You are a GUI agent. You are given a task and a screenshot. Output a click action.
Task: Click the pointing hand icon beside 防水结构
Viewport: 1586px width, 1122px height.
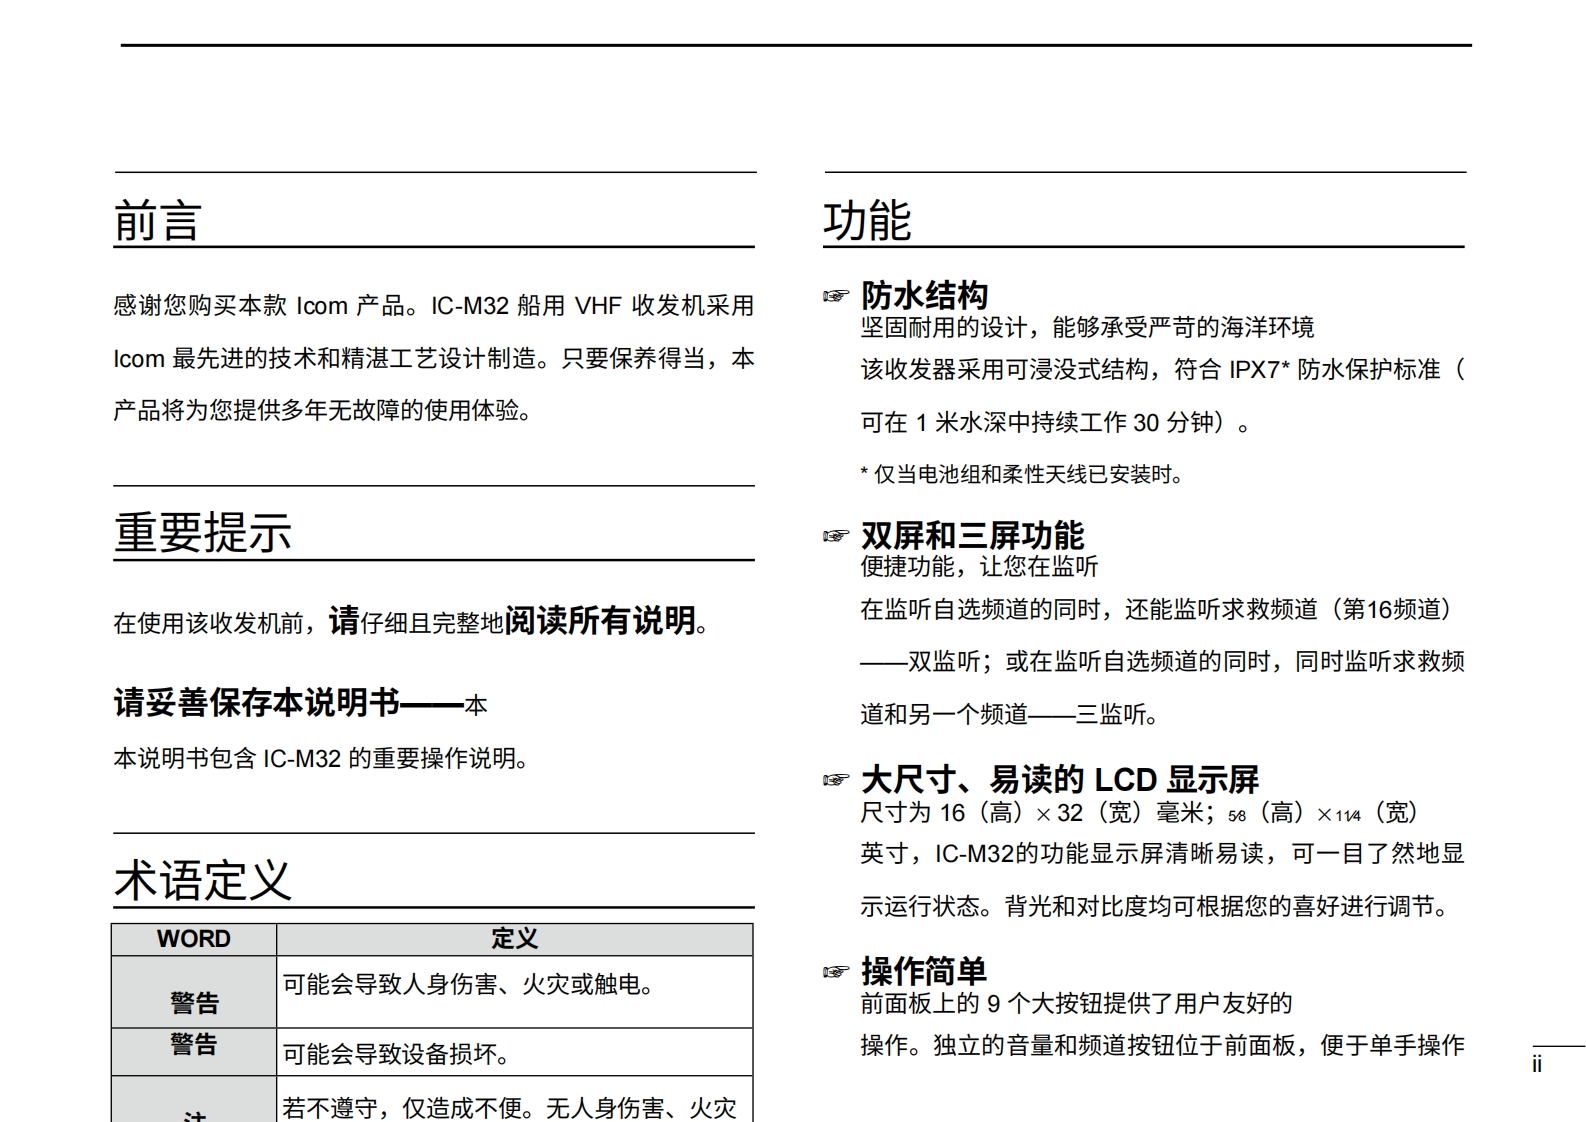(835, 296)
